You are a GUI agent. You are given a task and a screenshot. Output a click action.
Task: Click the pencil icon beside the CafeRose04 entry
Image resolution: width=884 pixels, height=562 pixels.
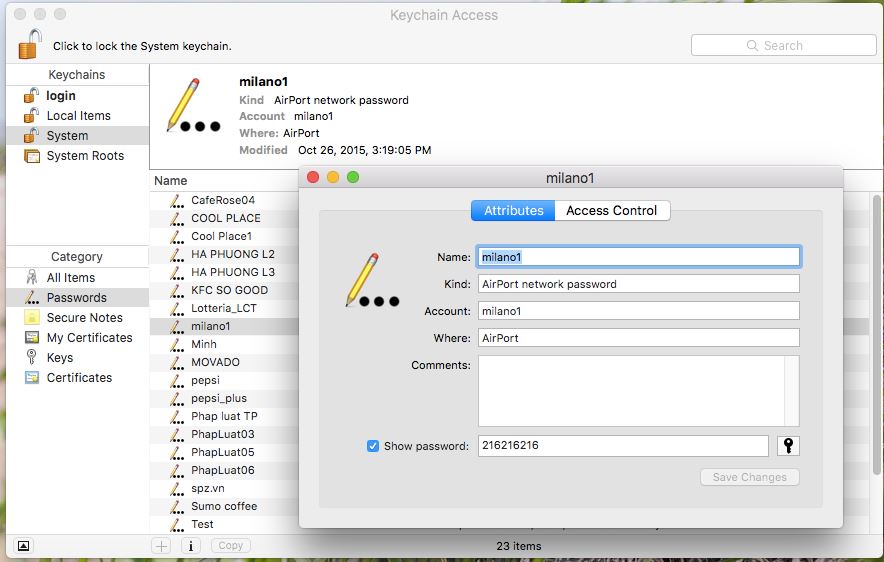[176, 200]
